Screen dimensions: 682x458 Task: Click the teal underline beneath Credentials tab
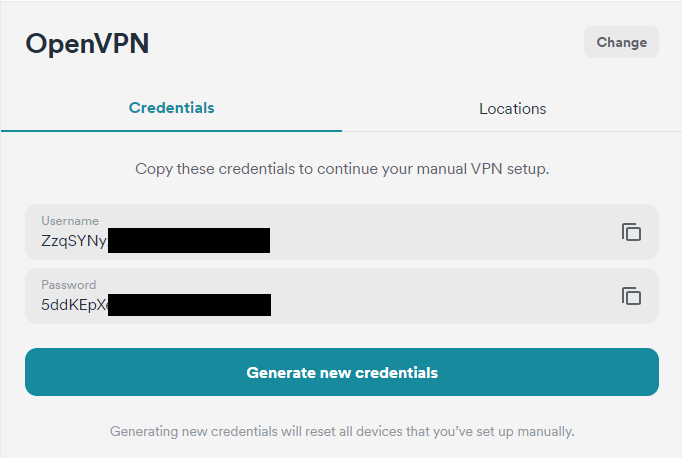(x=171, y=130)
